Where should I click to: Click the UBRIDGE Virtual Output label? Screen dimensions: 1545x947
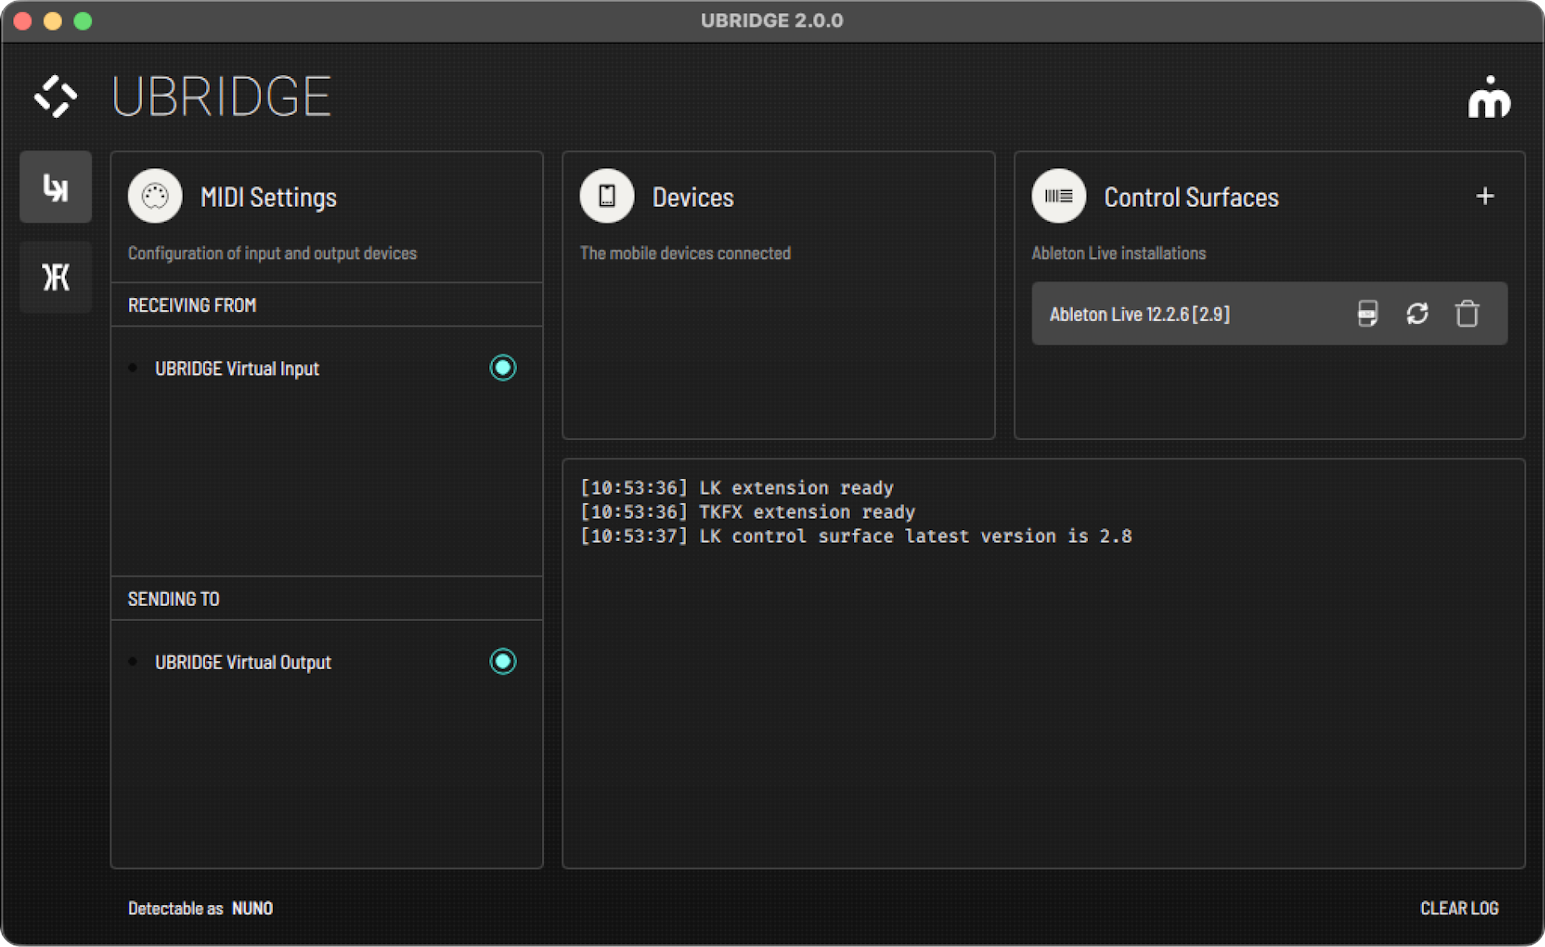pos(243,663)
